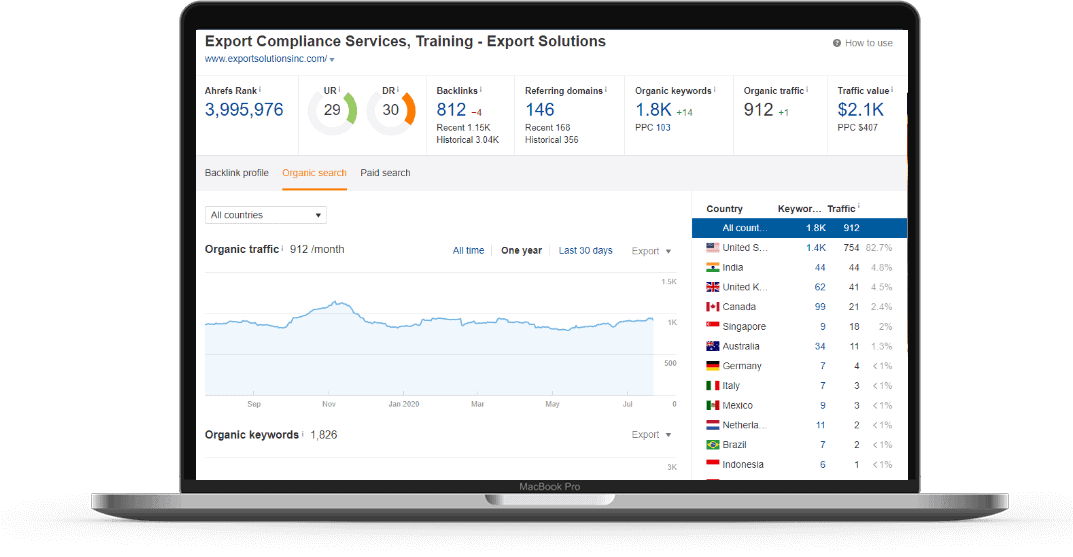Image resolution: width=1073 pixels, height=557 pixels.
Task: Click the DR info icon
Action: pyautogui.click(x=398, y=89)
